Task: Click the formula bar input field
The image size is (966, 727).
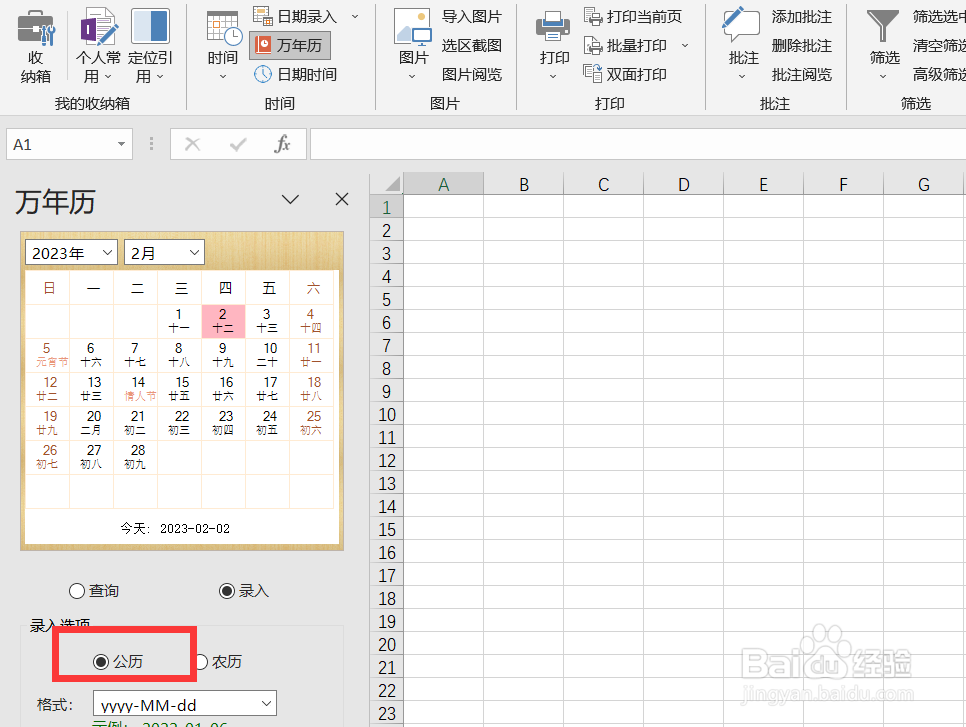Action: [x=638, y=144]
